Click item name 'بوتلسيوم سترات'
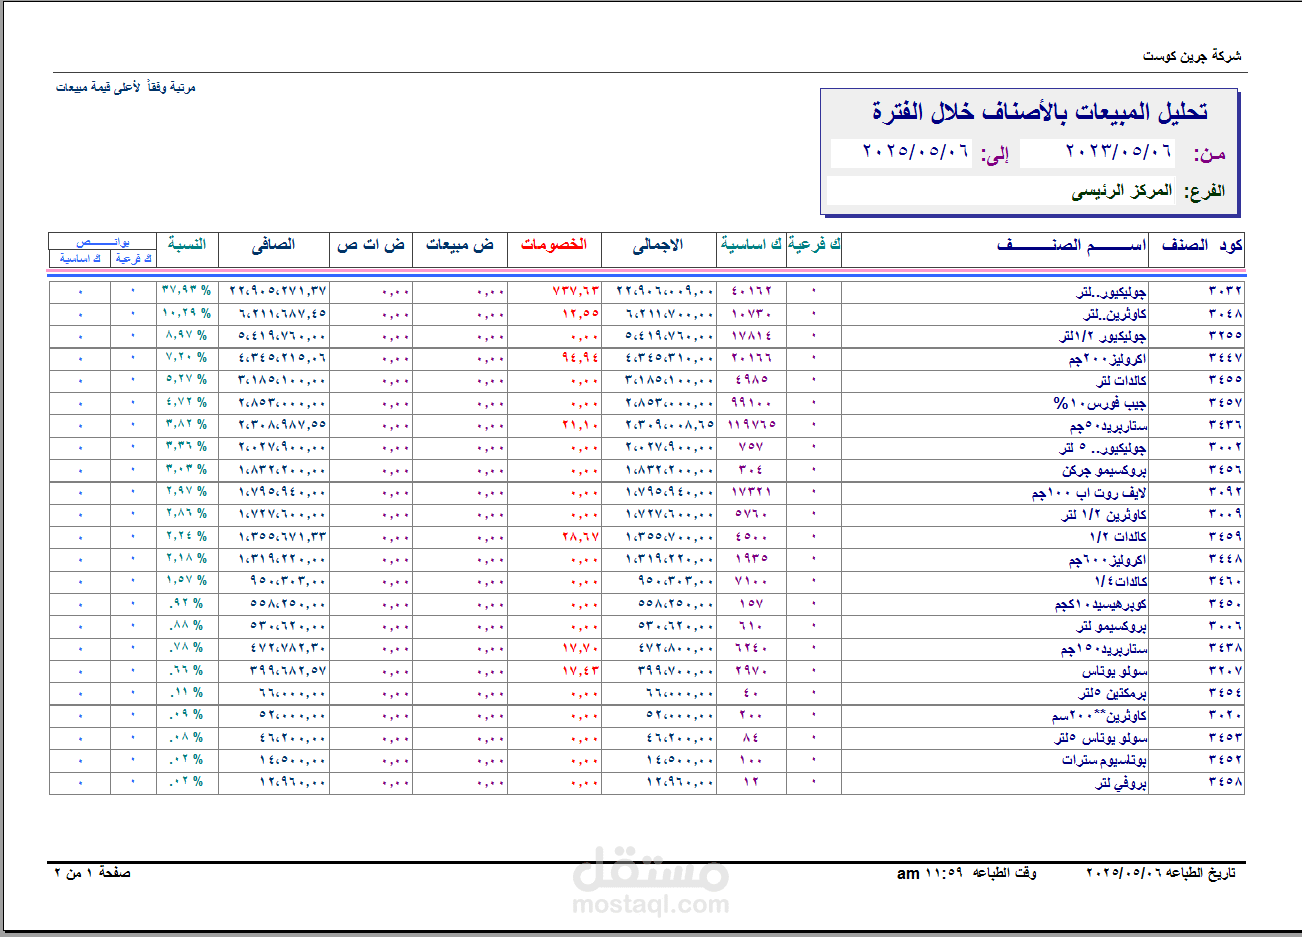Viewport: 1302px width, 937px height. [x=1104, y=760]
